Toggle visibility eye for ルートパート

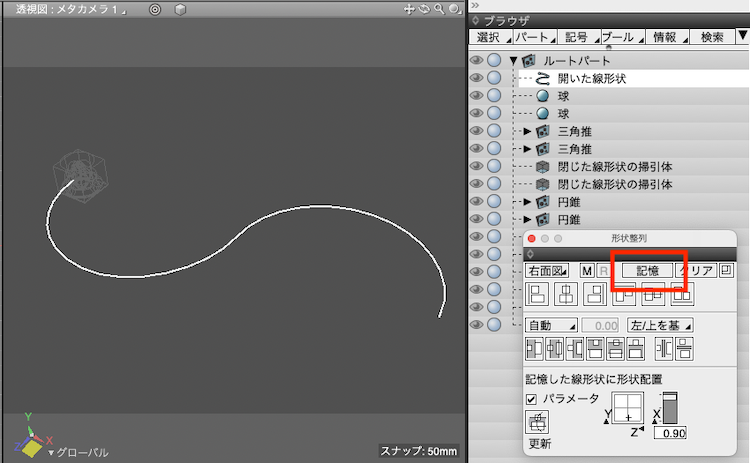pyautogui.click(x=476, y=61)
